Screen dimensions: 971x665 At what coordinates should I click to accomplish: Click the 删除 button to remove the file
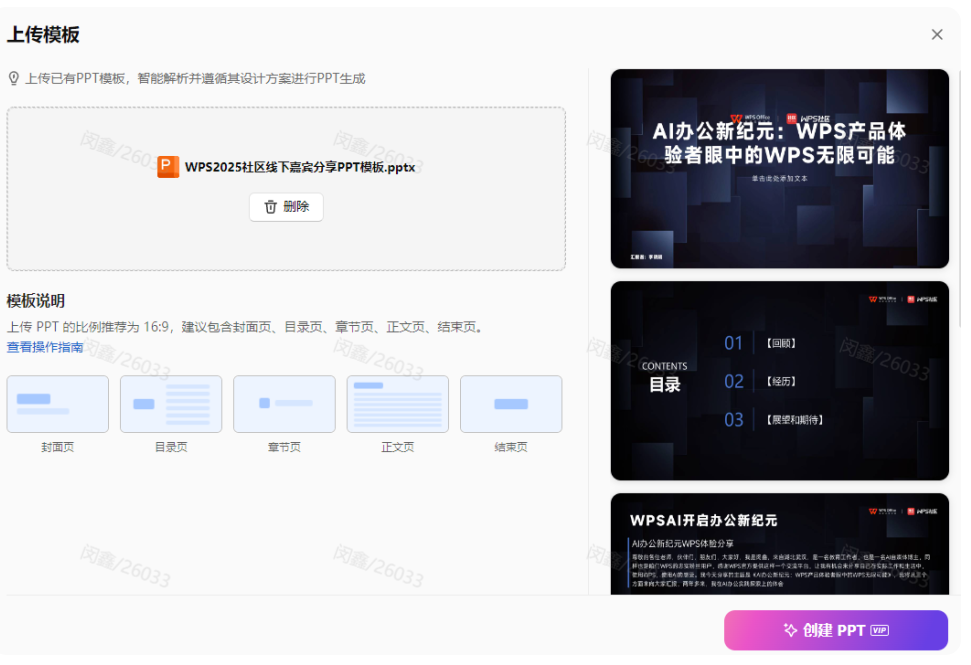(x=286, y=207)
